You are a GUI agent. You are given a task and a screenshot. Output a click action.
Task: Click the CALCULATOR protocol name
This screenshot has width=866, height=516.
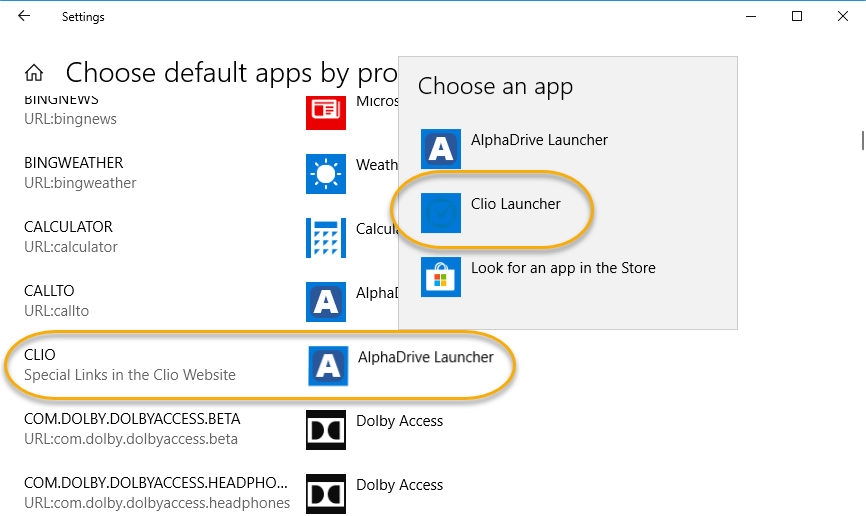[68, 227]
